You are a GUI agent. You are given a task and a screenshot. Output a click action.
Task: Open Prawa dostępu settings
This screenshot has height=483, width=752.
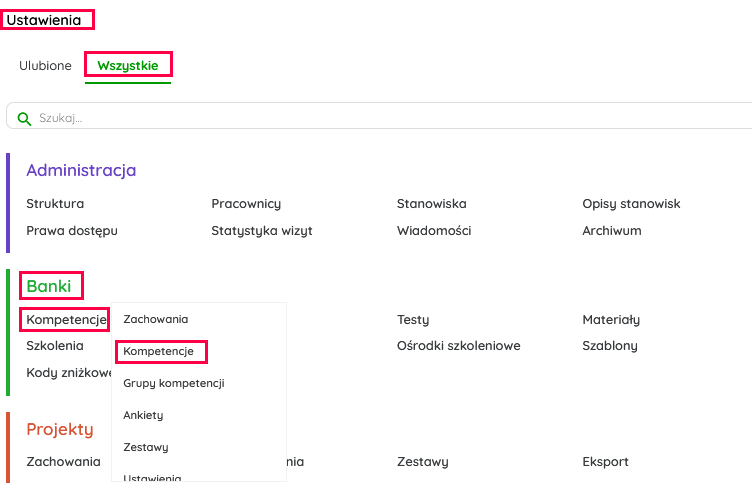72,231
